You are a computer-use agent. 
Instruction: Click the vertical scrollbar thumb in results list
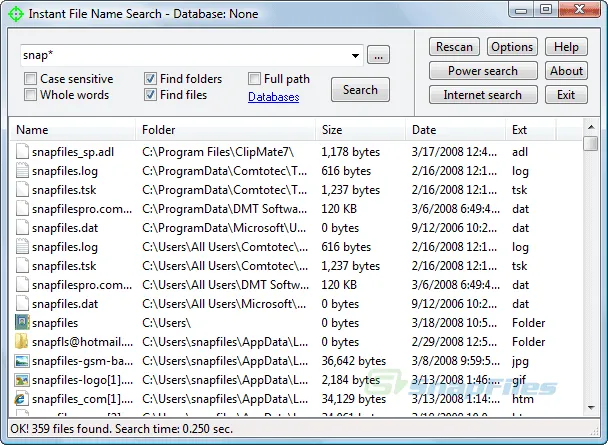point(591,143)
